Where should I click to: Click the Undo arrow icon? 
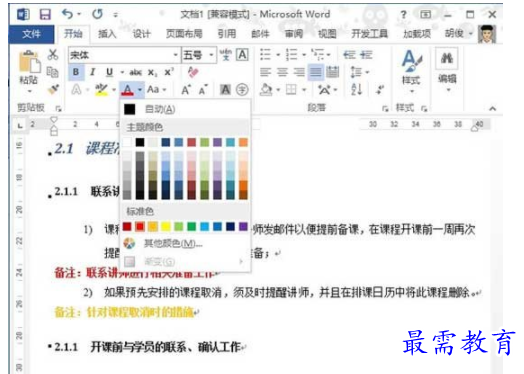[67, 14]
